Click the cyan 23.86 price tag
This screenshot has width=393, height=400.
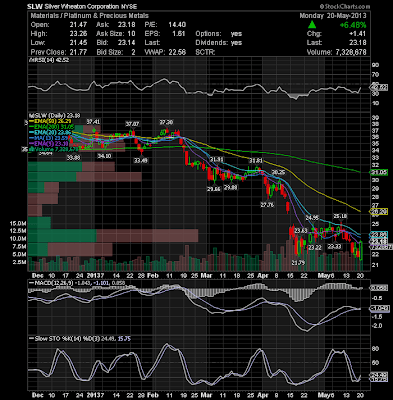tap(379, 234)
